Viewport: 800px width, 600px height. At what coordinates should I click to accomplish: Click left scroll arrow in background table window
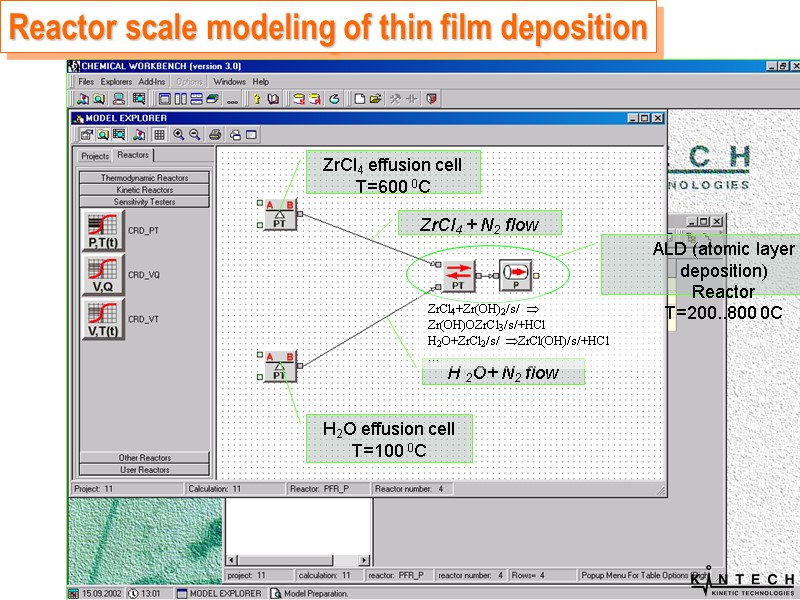click(232, 560)
